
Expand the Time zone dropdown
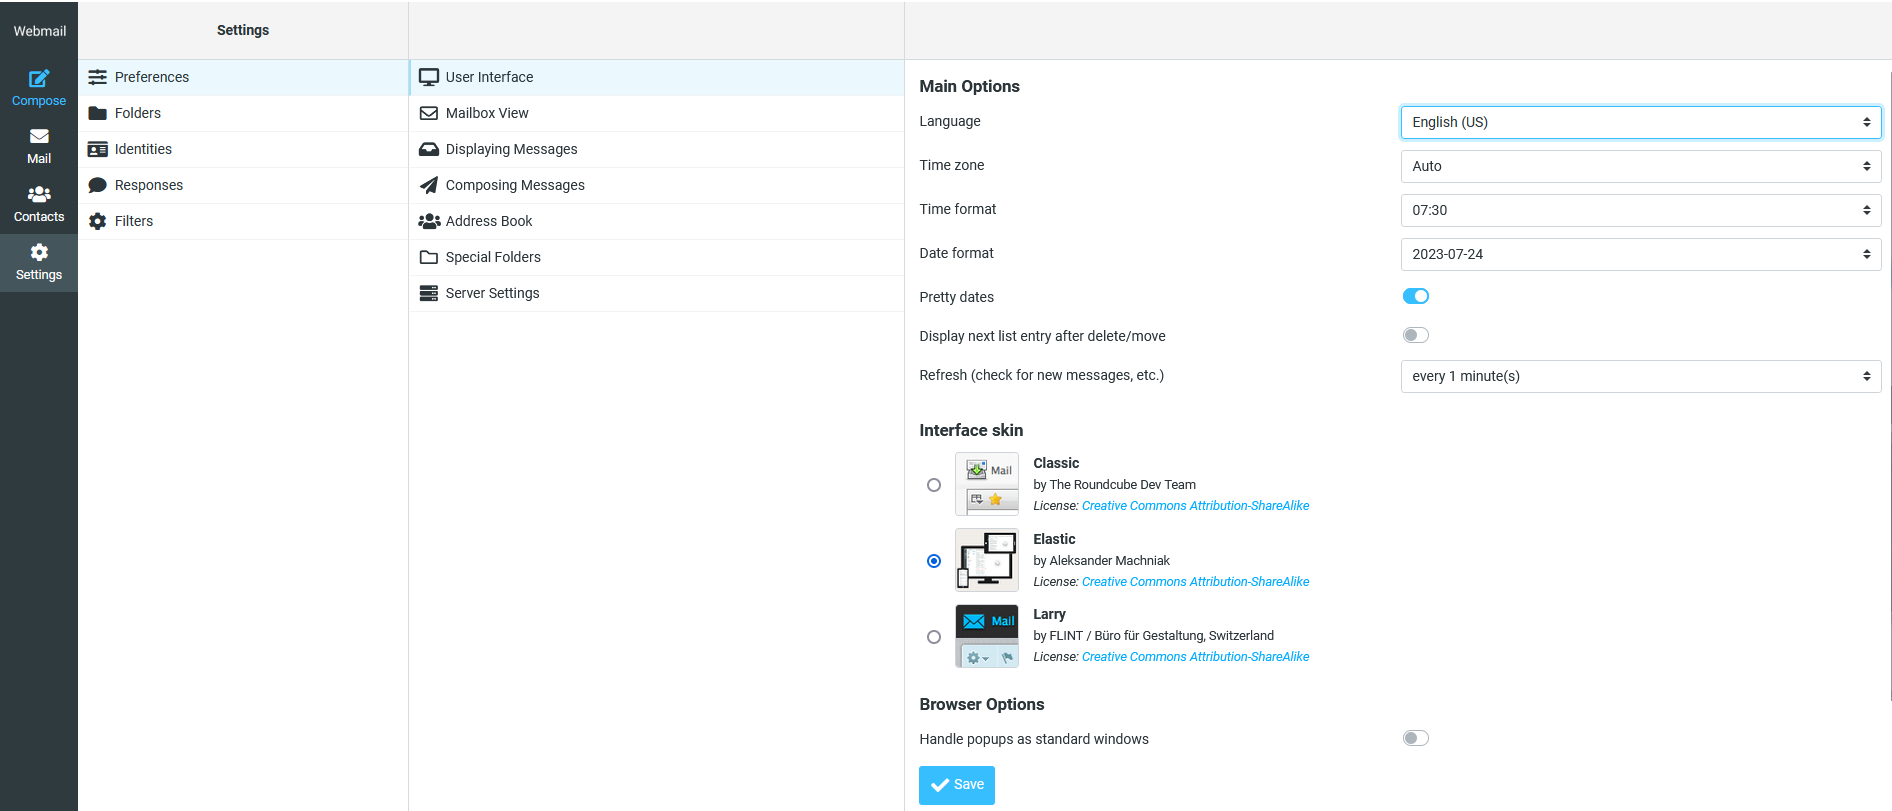pos(1640,166)
